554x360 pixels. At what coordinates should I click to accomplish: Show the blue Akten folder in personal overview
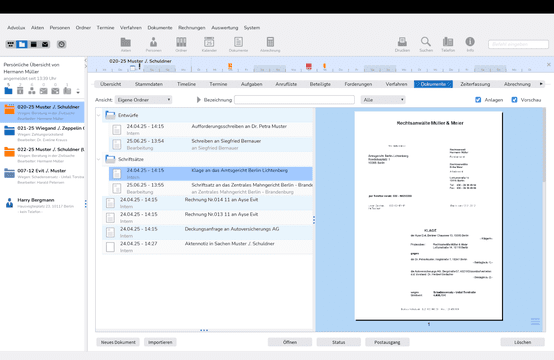coord(8,91)
